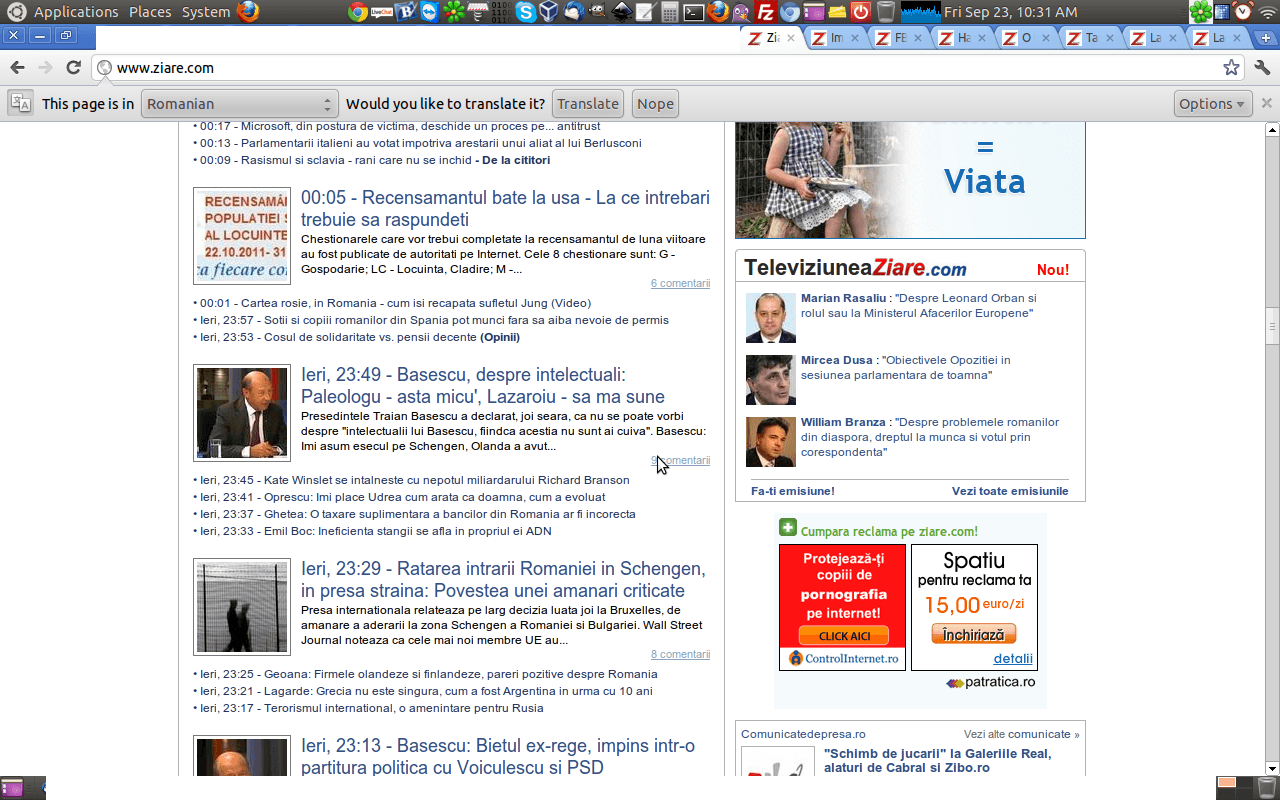Open a new tab with plus button
Screen dimensions: 1280x800
(x=1265, y=38)
